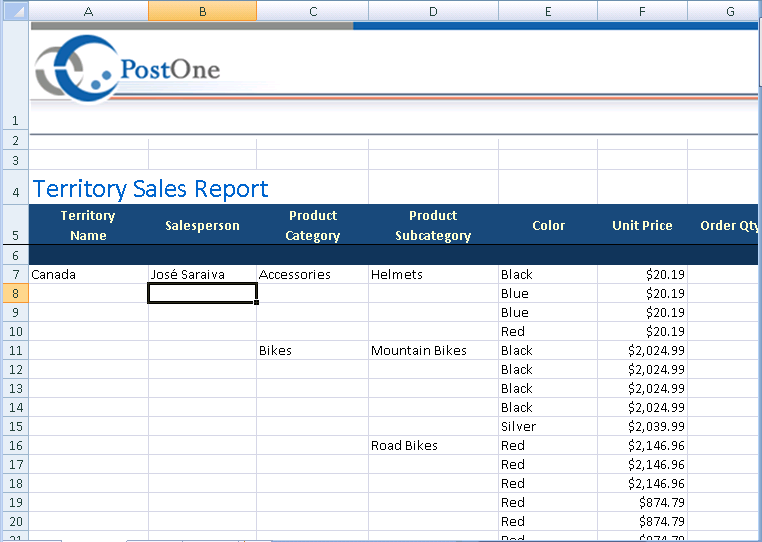This screenshot has width=762, height=542.
Task: Select the Bikes category cell
Action: pyautogui.click(x=313, y=350)
